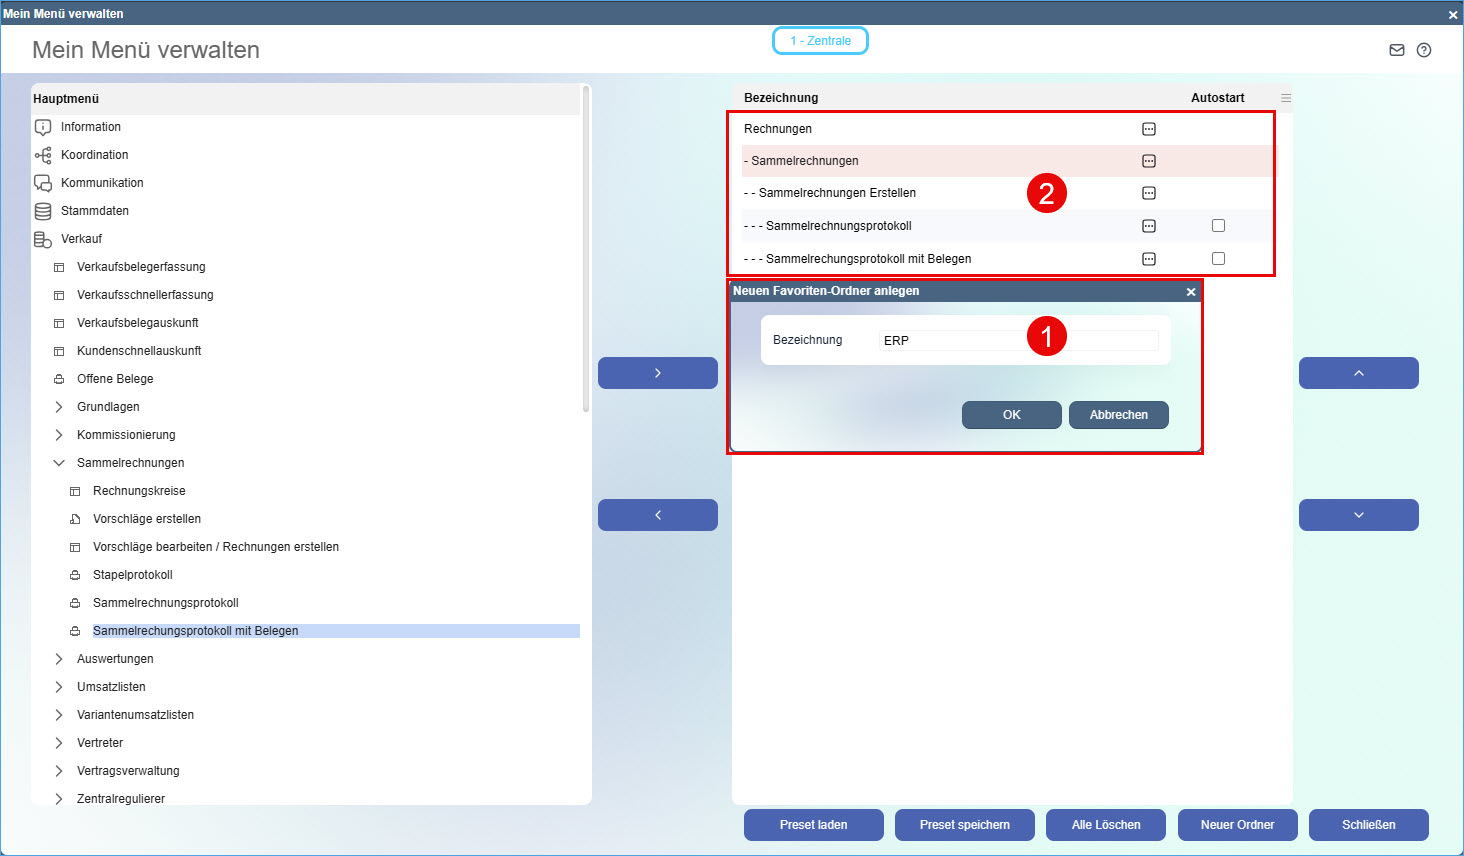The image size is (1464, 856).
Task: Click the Verkauf menu icon
Action: 43,239
